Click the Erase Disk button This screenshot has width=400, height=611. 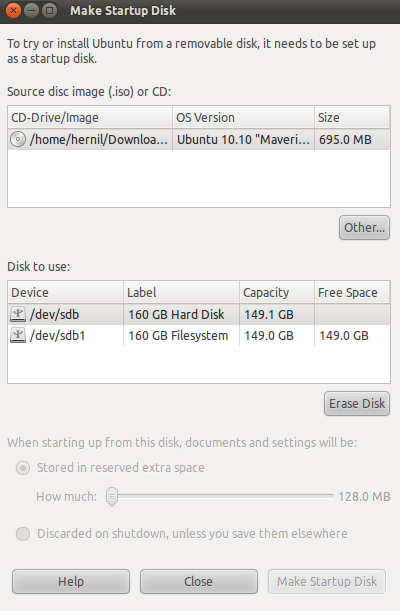click(x=357, y=403)
